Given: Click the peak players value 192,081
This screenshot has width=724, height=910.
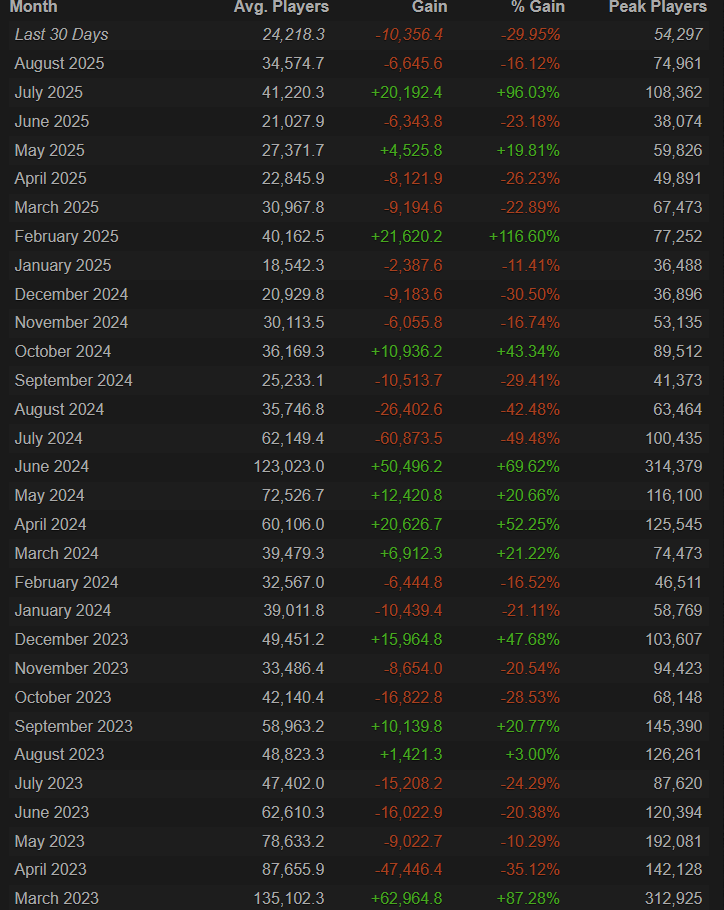Looking at the screenshot, I should (674, 841).
